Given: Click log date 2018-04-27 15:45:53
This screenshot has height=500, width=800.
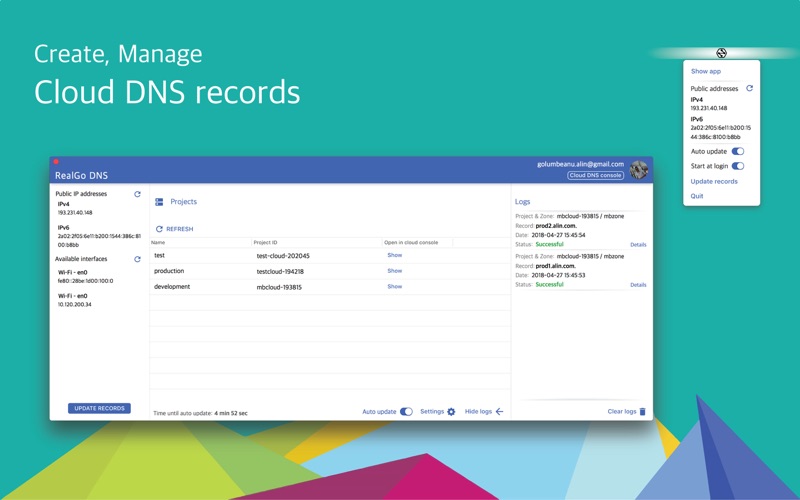Looking at the screenshot, I should point(558,275).
